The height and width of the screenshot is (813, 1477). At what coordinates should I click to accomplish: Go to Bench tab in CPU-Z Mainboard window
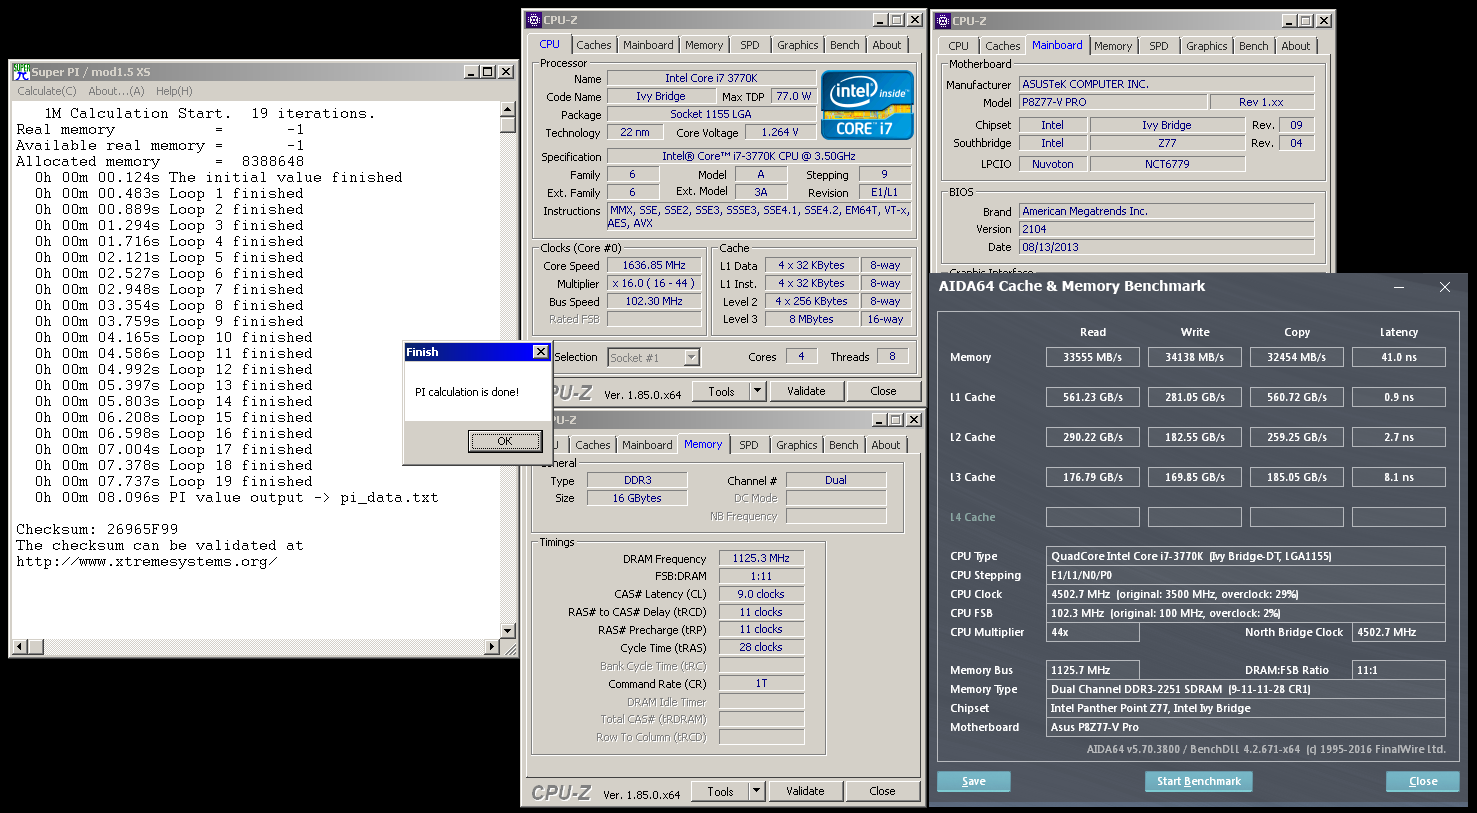(1254, 46)
